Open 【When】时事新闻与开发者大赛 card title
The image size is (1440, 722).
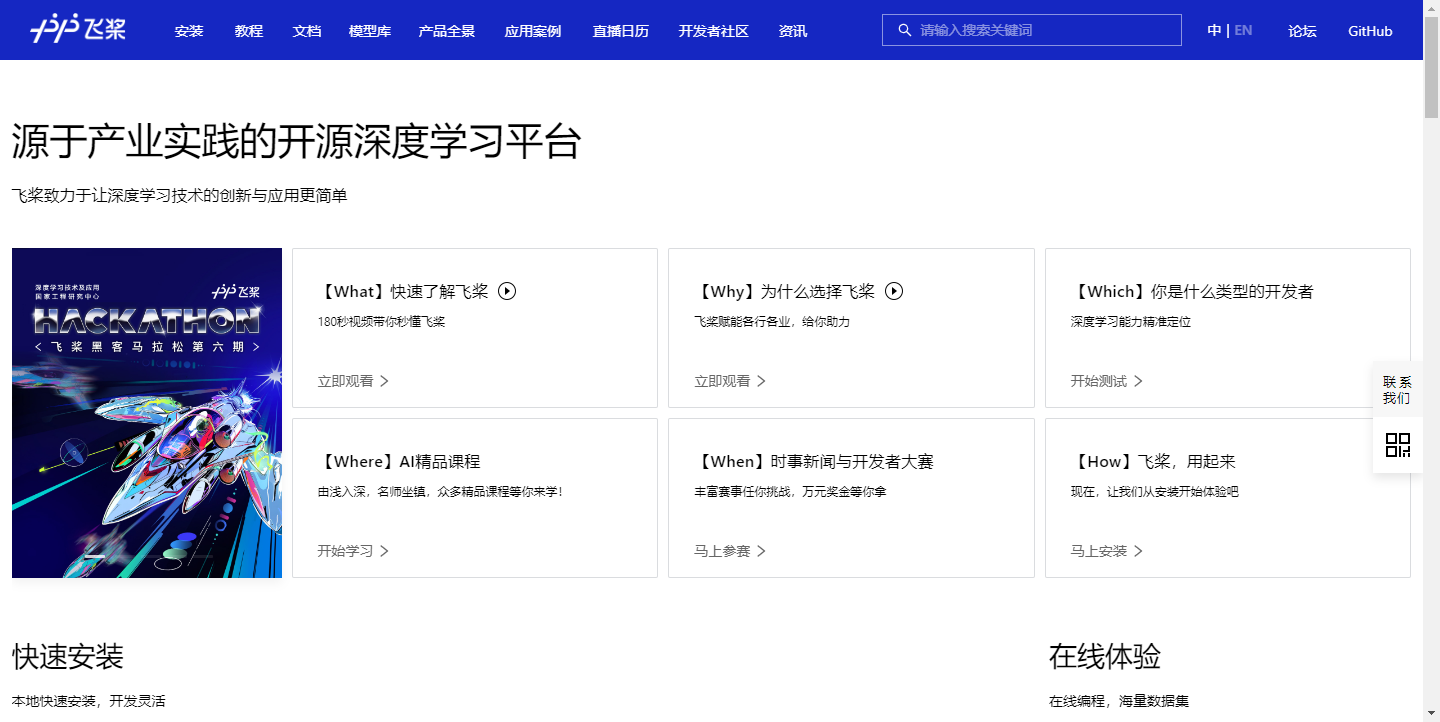pyautogui.click(x=814, y=462)
